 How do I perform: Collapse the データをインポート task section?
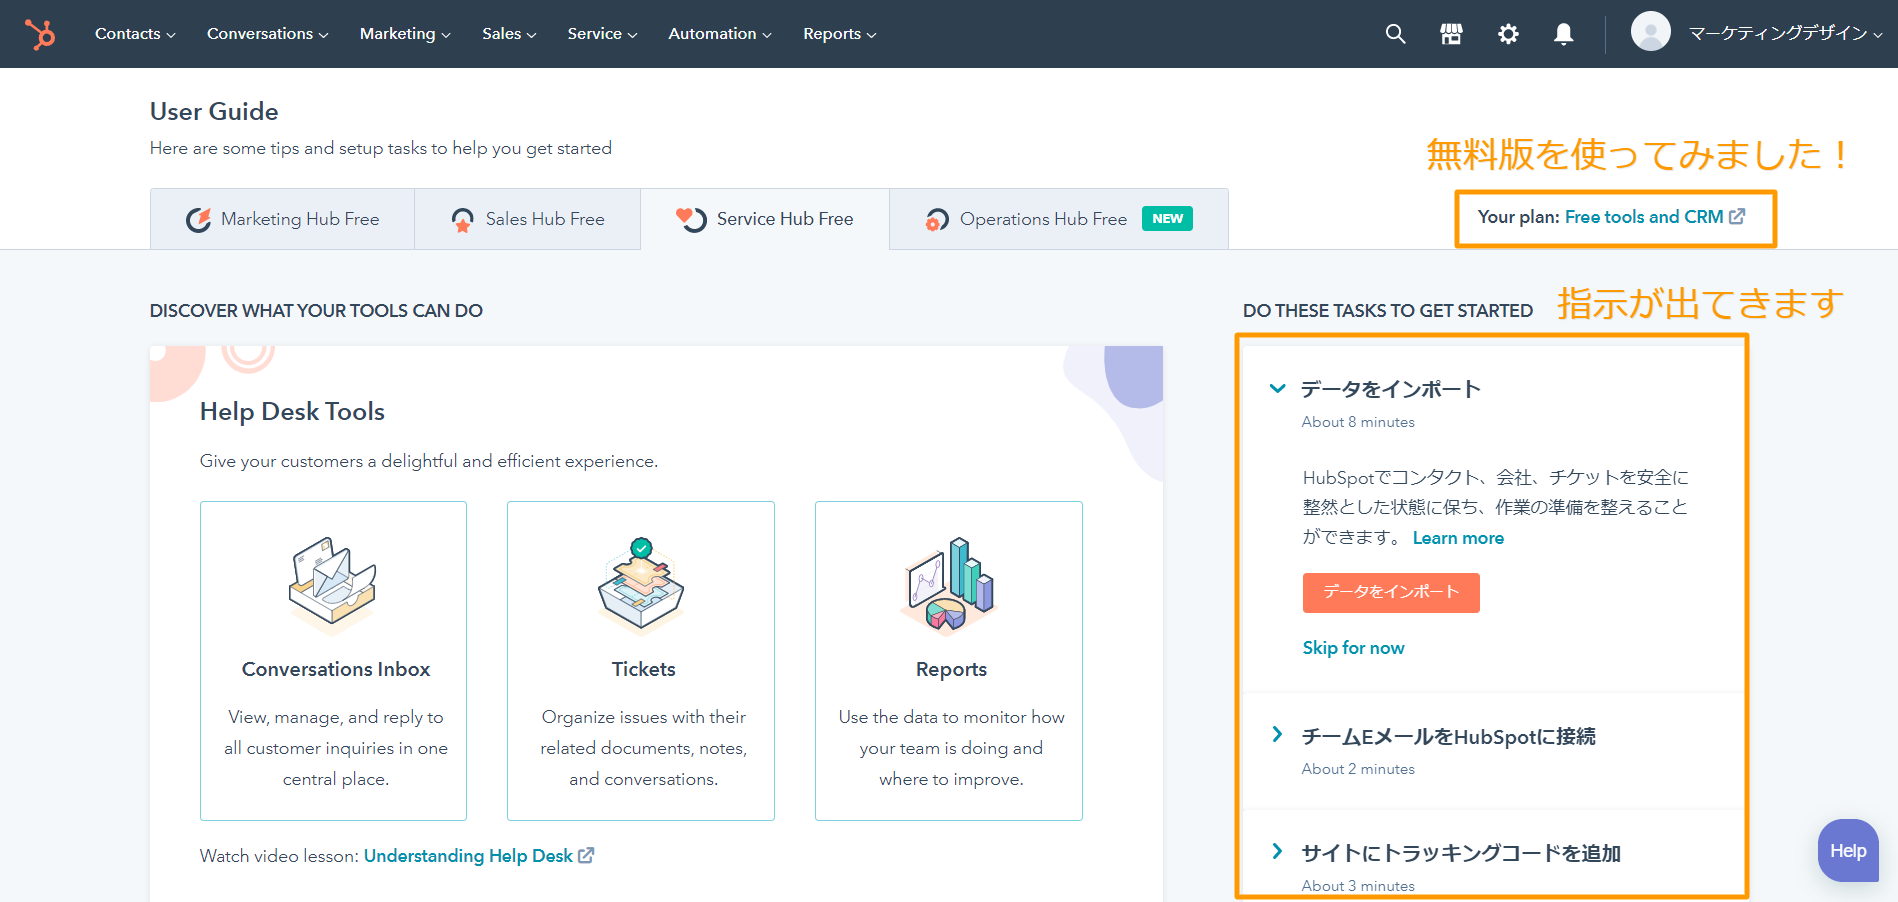1277,389
